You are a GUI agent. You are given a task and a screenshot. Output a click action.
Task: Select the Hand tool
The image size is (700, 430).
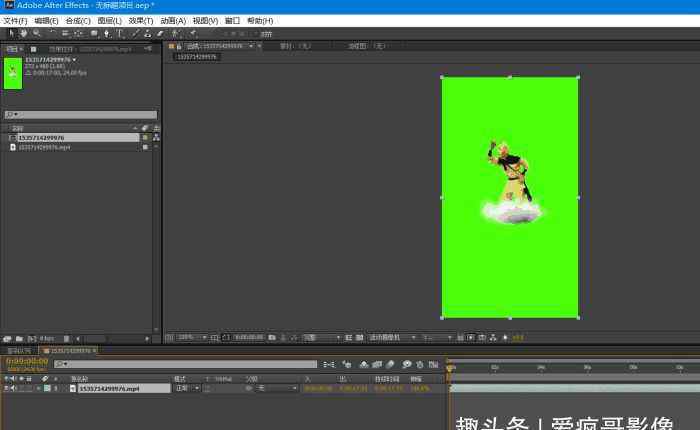tap(24, 33)
